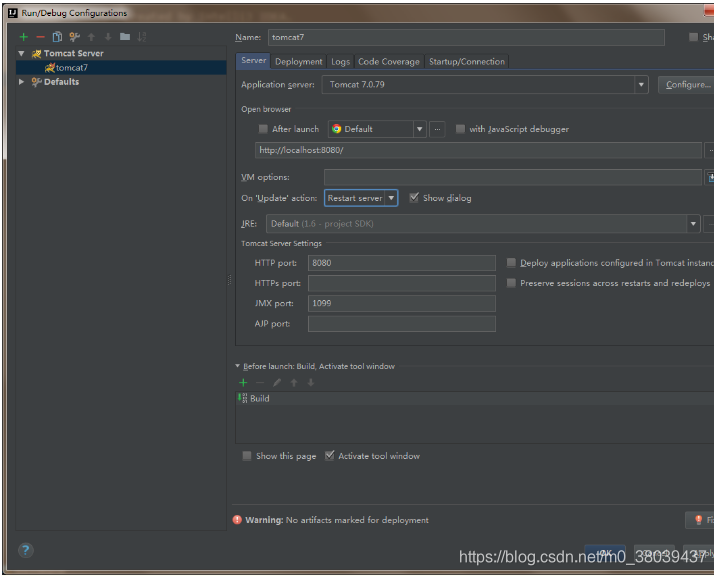Click the AJP port field
The image size is (717, 576).
point(401,324)
